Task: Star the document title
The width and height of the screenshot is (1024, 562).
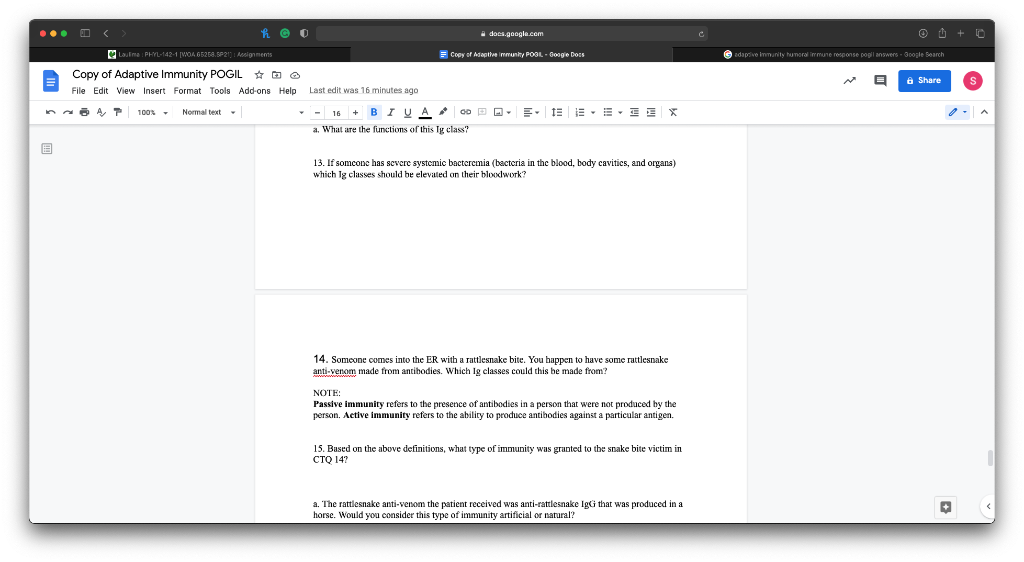Action: [259, 75]
